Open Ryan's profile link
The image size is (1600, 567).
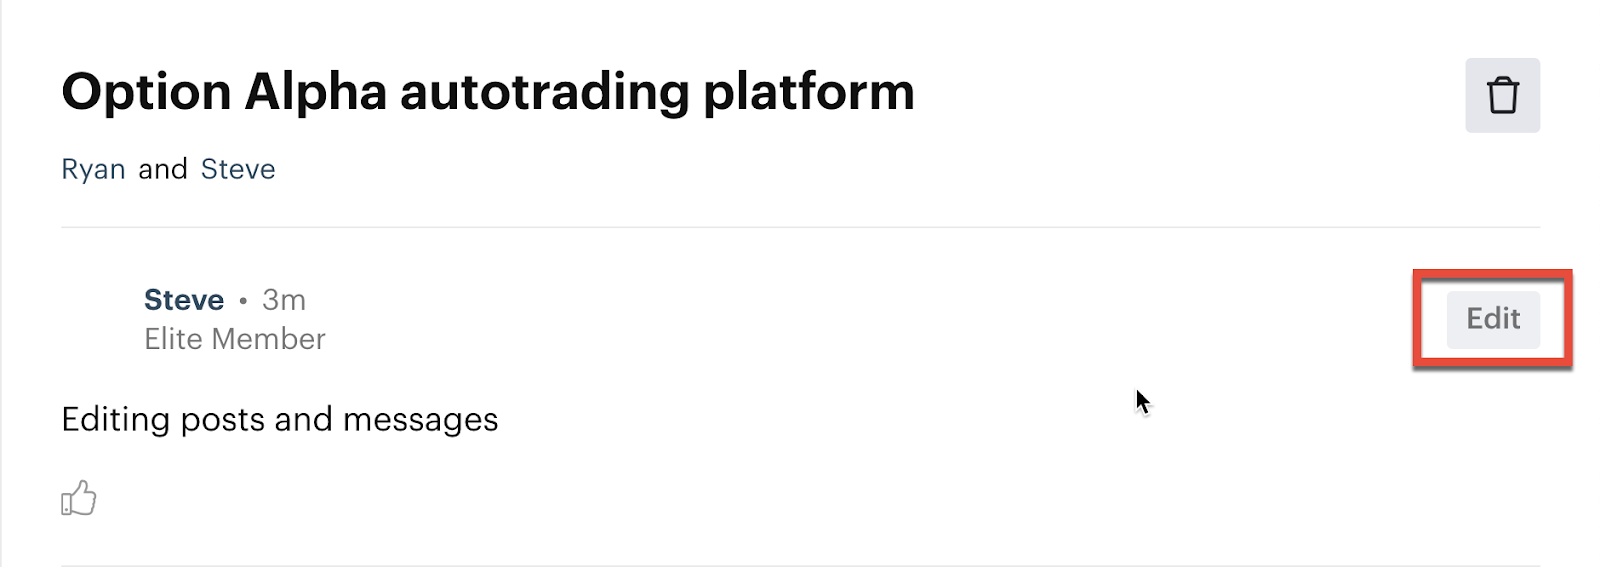tap(93, 169)
